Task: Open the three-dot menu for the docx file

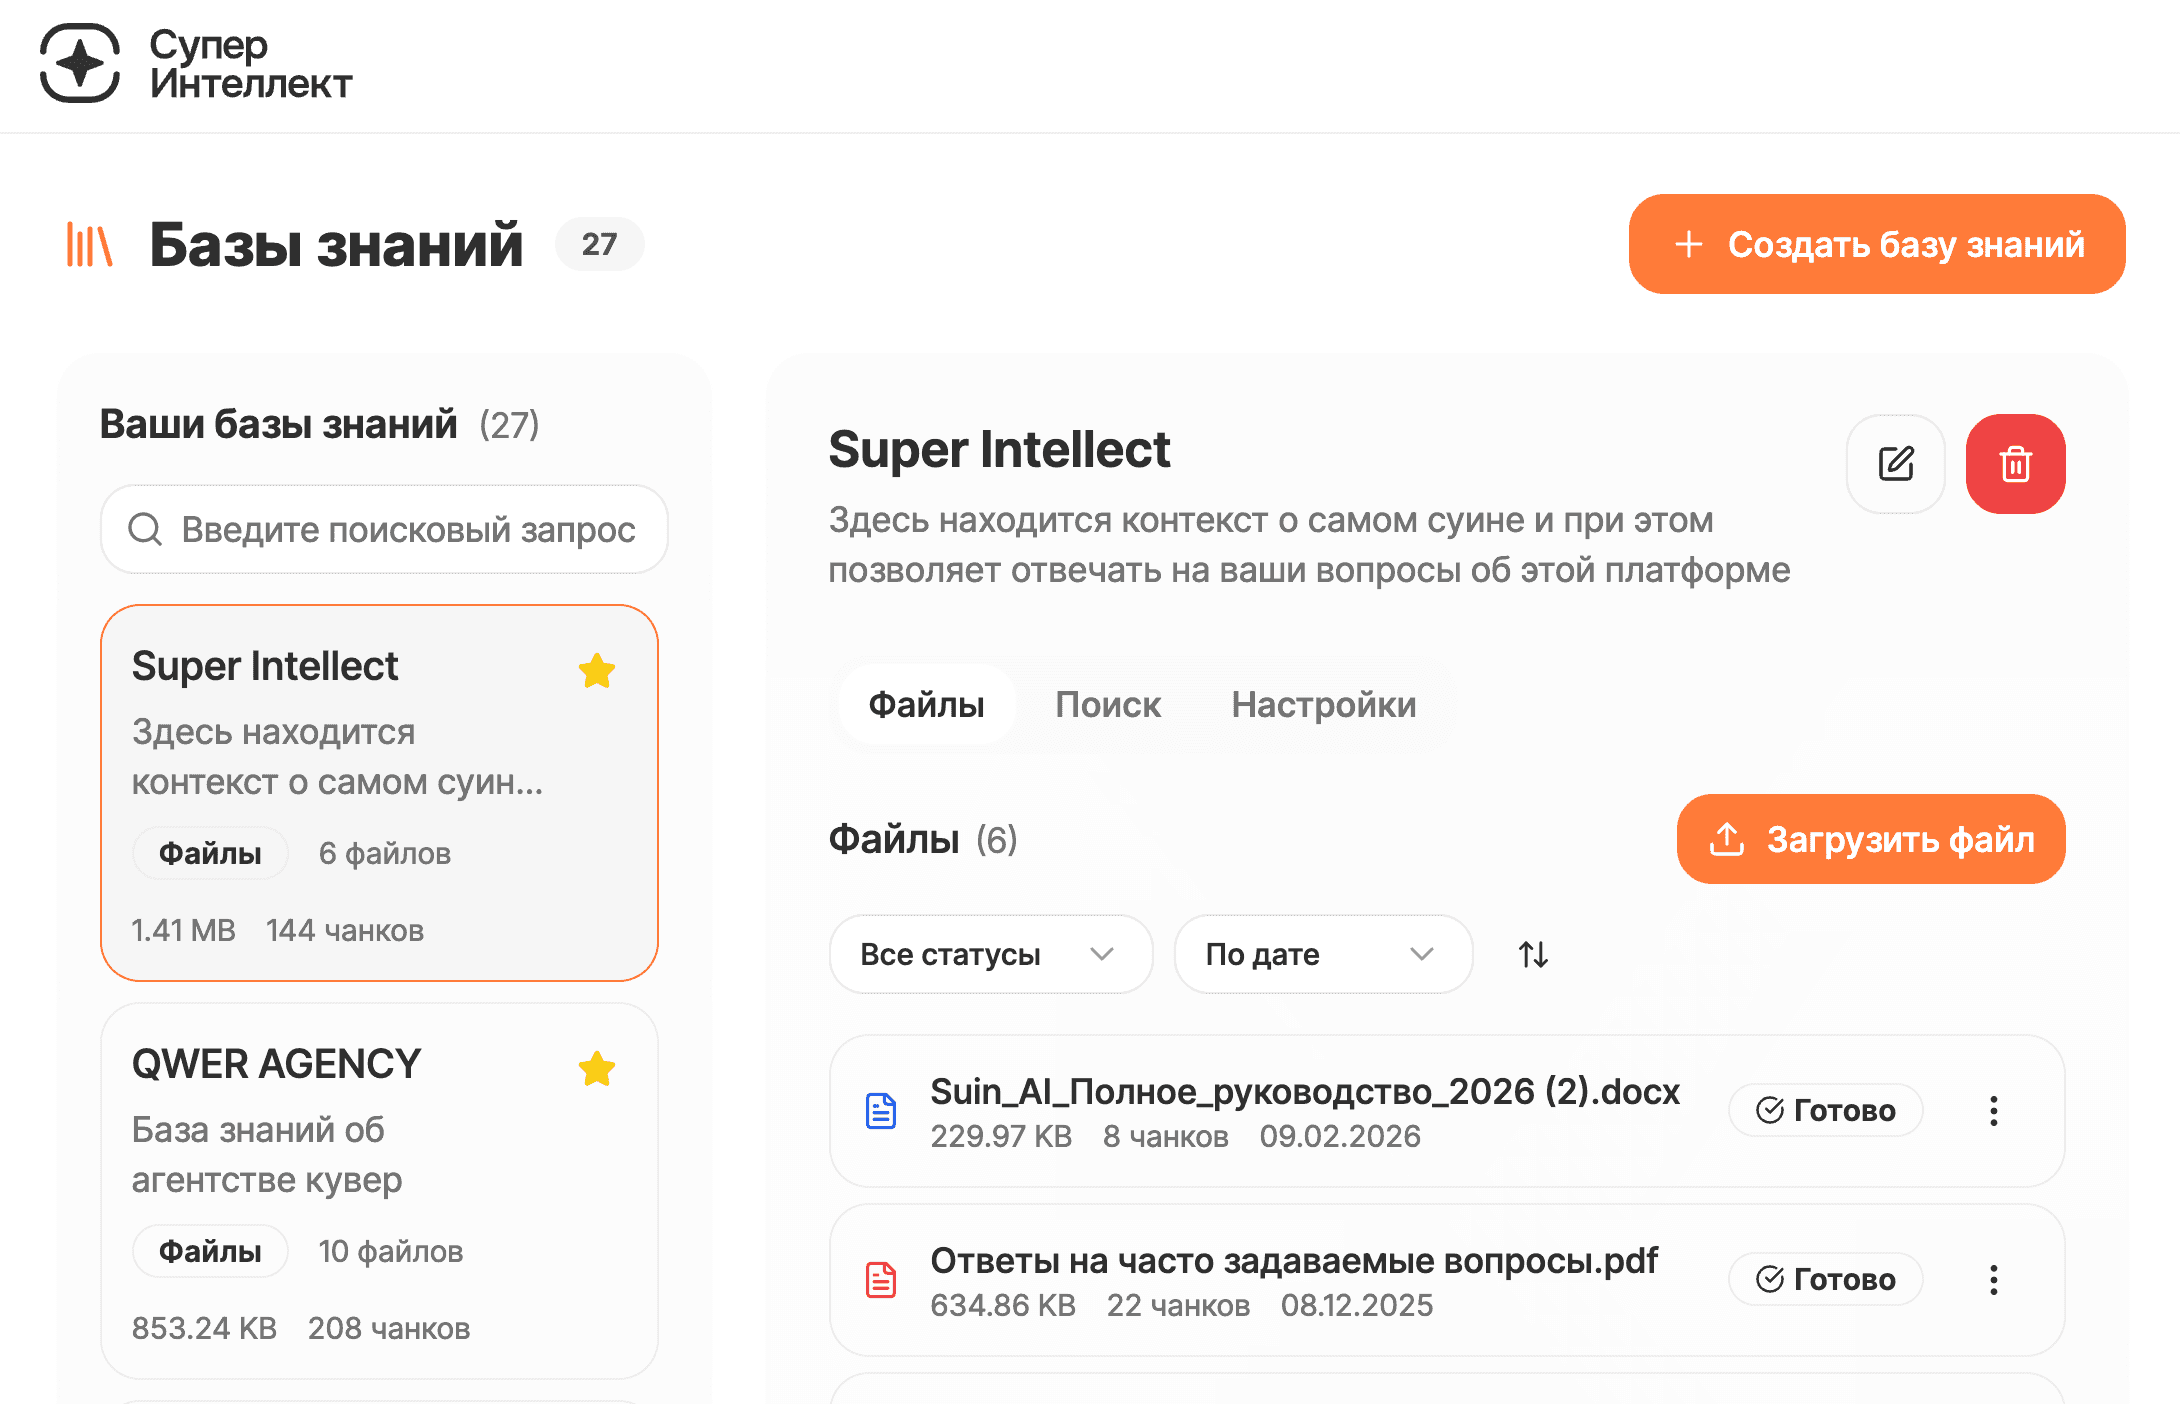Action: (1993, 1111)
